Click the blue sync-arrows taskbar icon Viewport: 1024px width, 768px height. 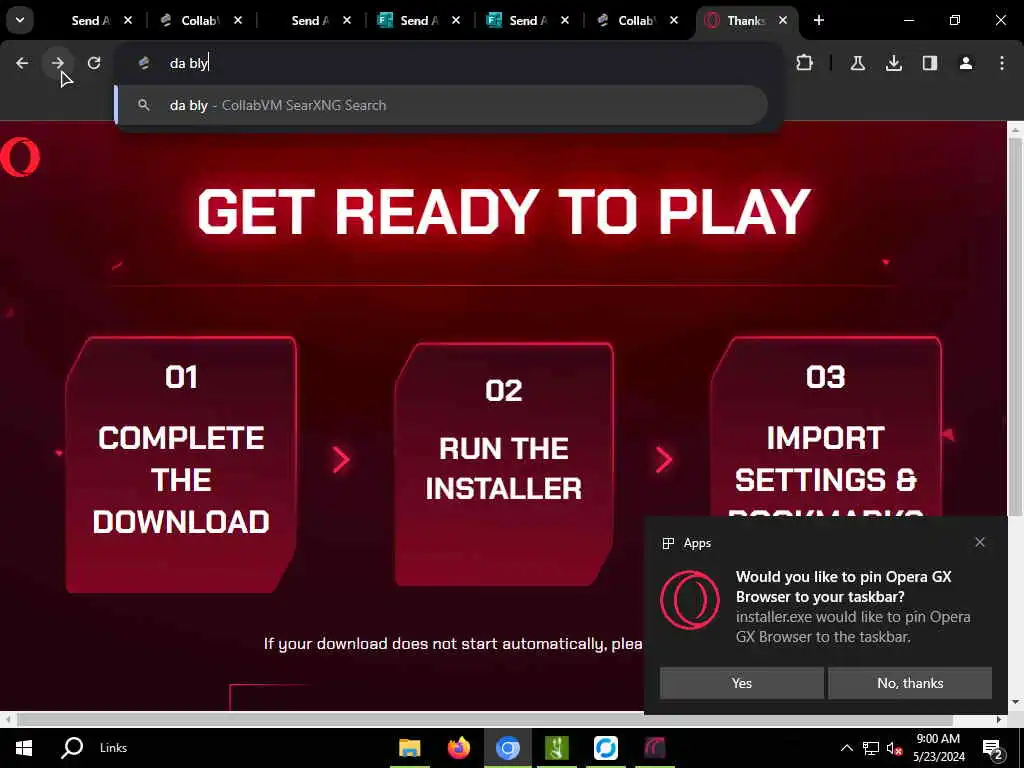coord(605,748)
